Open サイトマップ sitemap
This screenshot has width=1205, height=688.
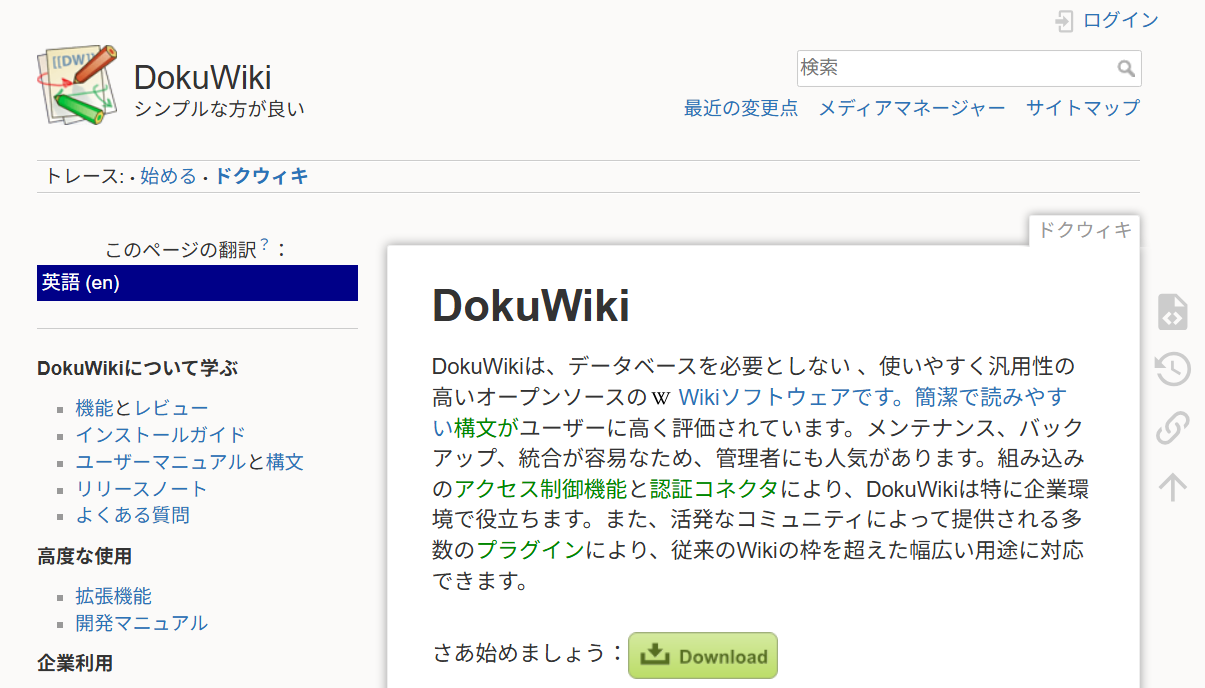click(x=1083, y=108)
